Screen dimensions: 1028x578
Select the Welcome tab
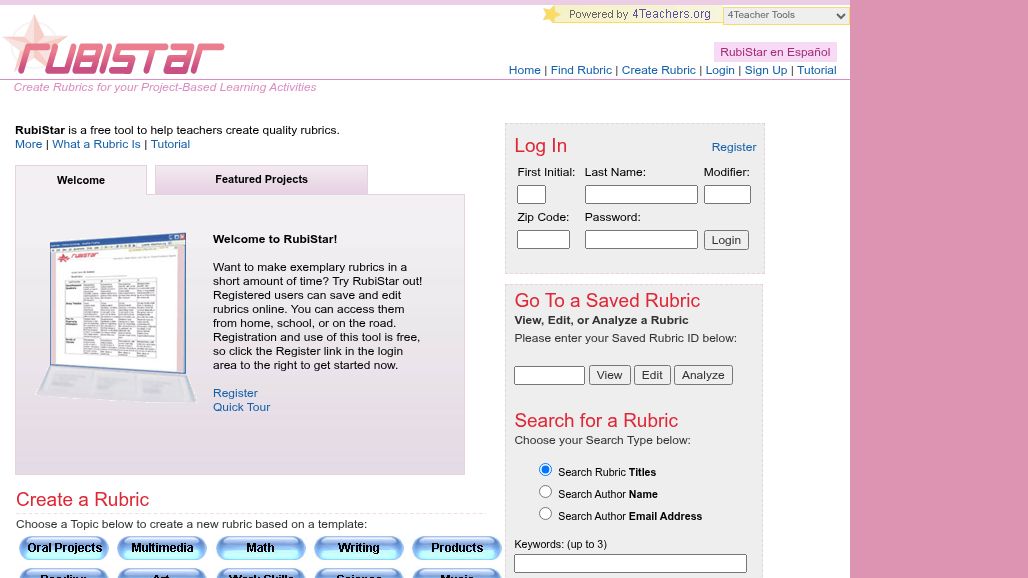pyautogui.click(x=81, y=180)
